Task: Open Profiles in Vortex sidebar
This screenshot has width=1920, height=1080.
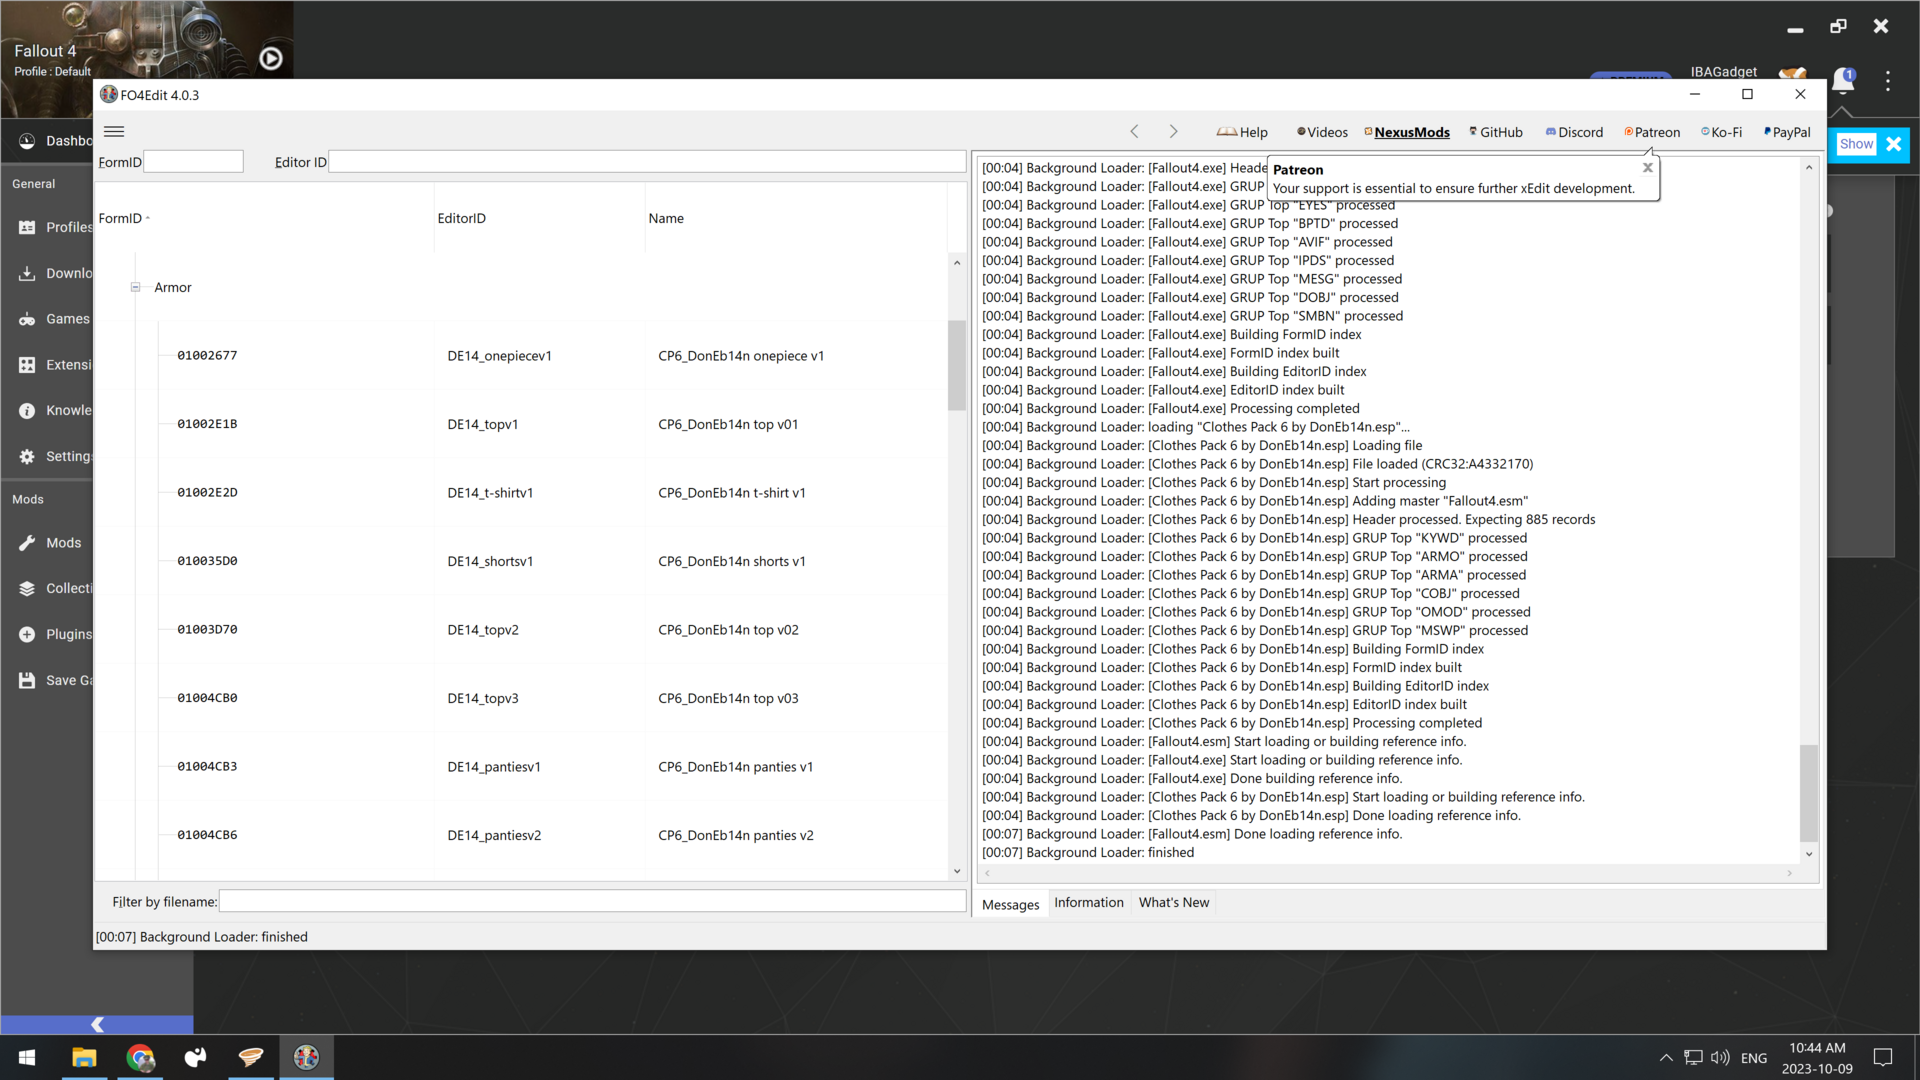Action: coord(55,227)
